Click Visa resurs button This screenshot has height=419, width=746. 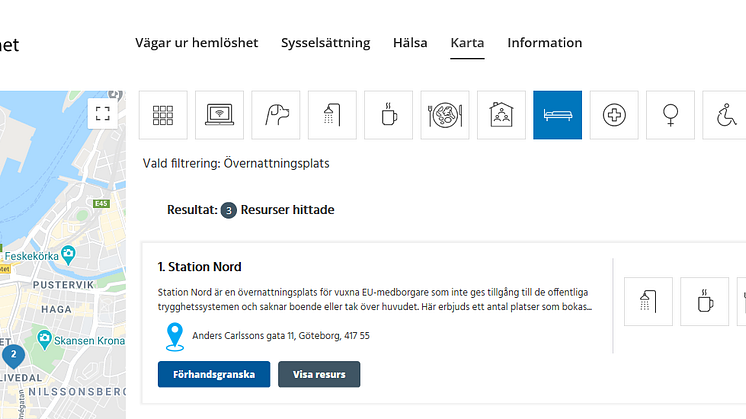pos(319,374)
